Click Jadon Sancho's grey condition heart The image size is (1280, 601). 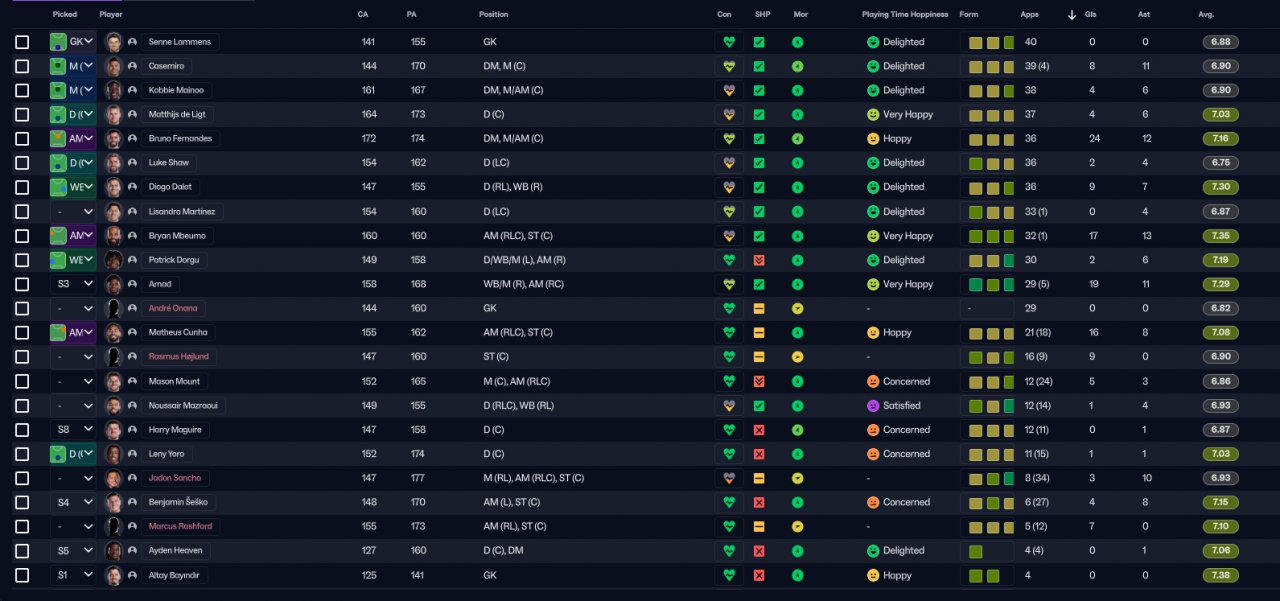click(729, 478)
